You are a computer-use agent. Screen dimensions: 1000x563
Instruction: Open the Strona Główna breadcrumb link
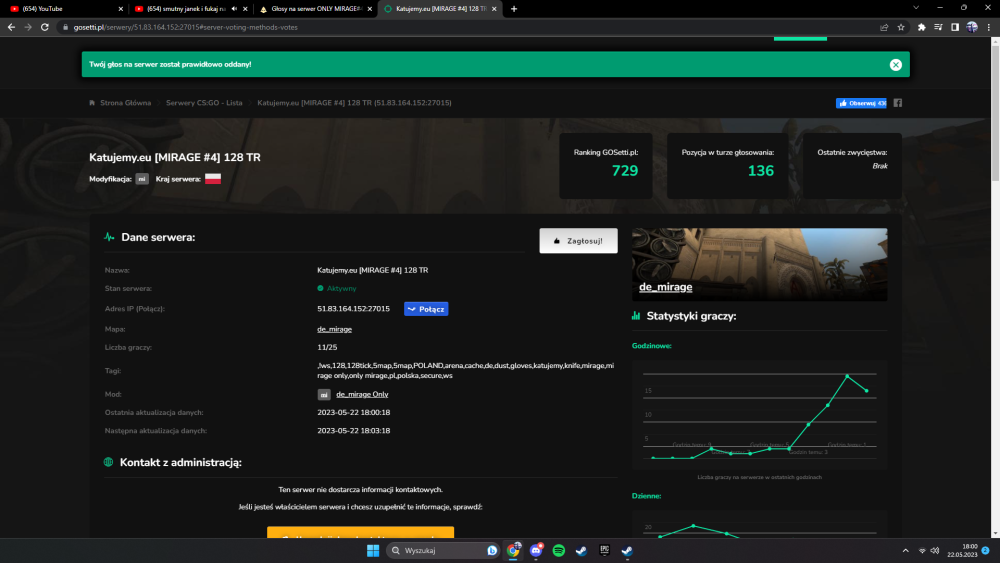[125, 103]
